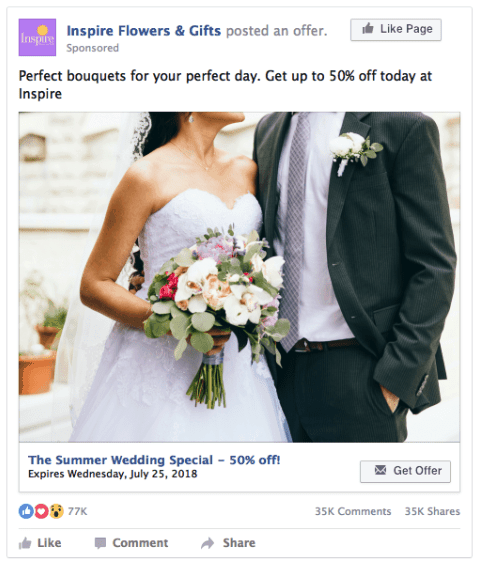
Task: View the 77K reactions count
Action: click(77, 511)
